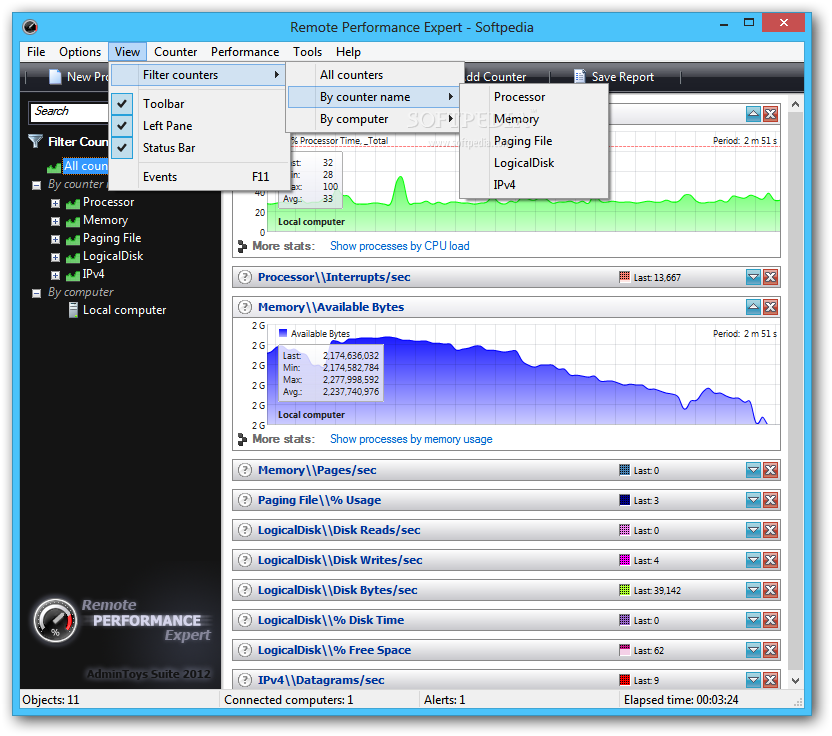This screenshot has width=832, height=736.
Task: Click the IPv4\\Datagrams/sec red color swatch
Action: tap(625, 680)
